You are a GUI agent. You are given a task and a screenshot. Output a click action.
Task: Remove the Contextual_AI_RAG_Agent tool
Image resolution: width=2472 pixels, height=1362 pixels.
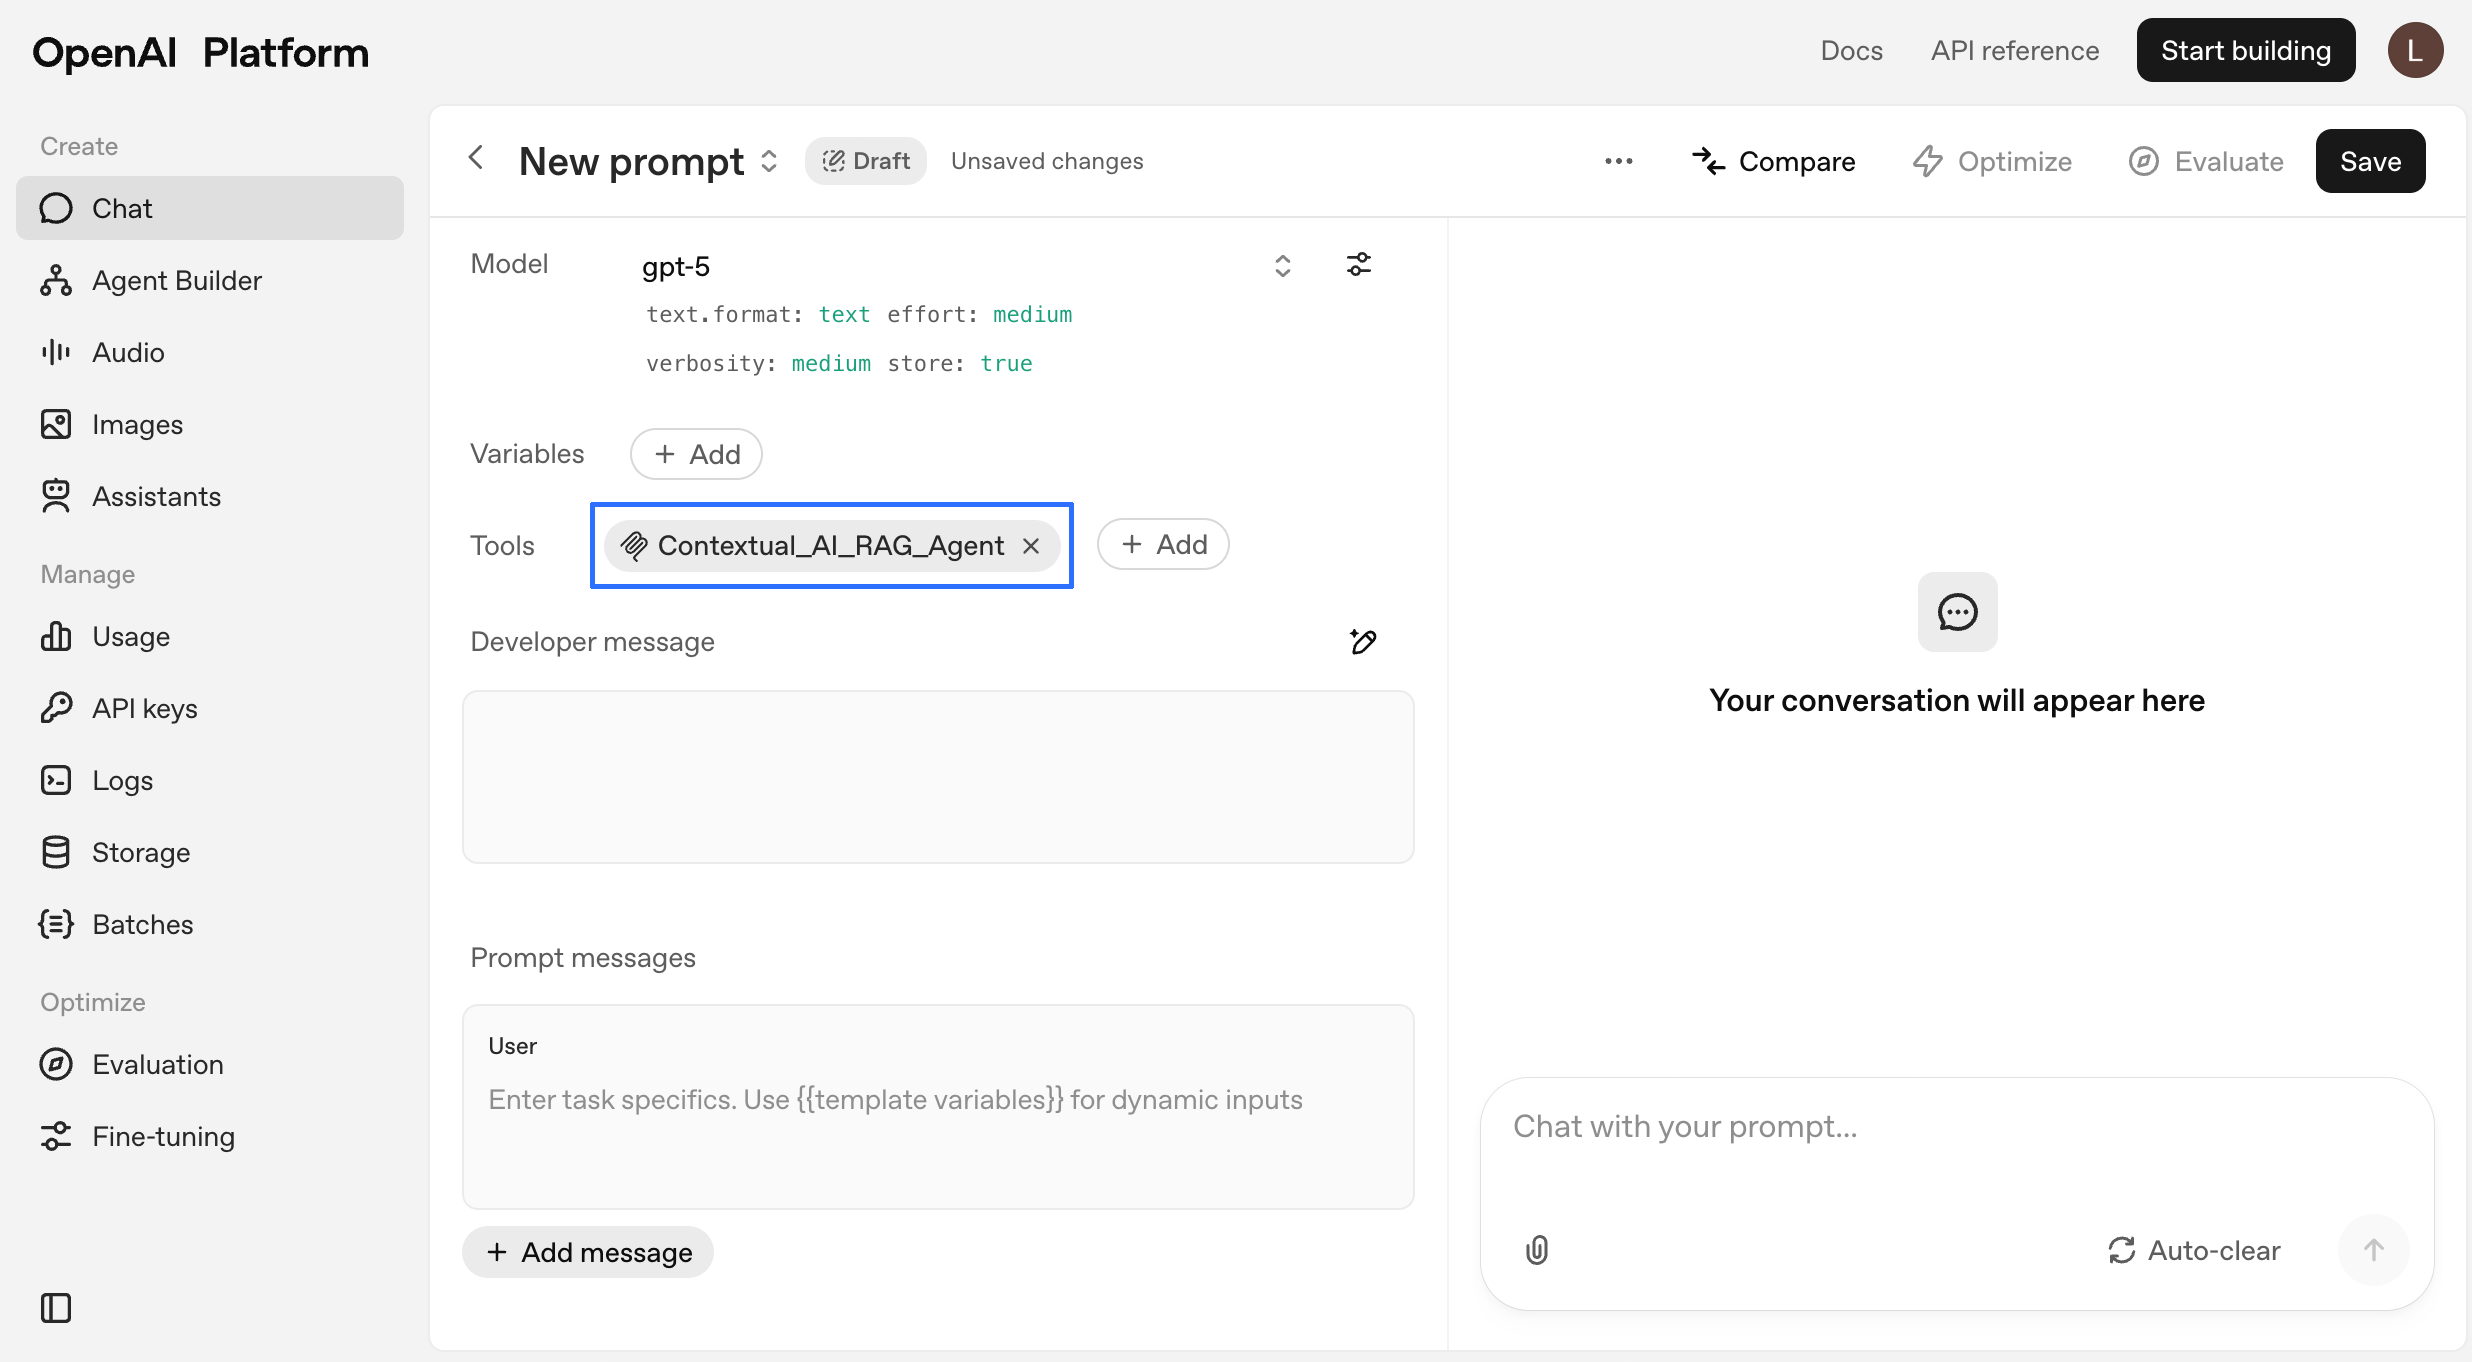click(1031, 546)
